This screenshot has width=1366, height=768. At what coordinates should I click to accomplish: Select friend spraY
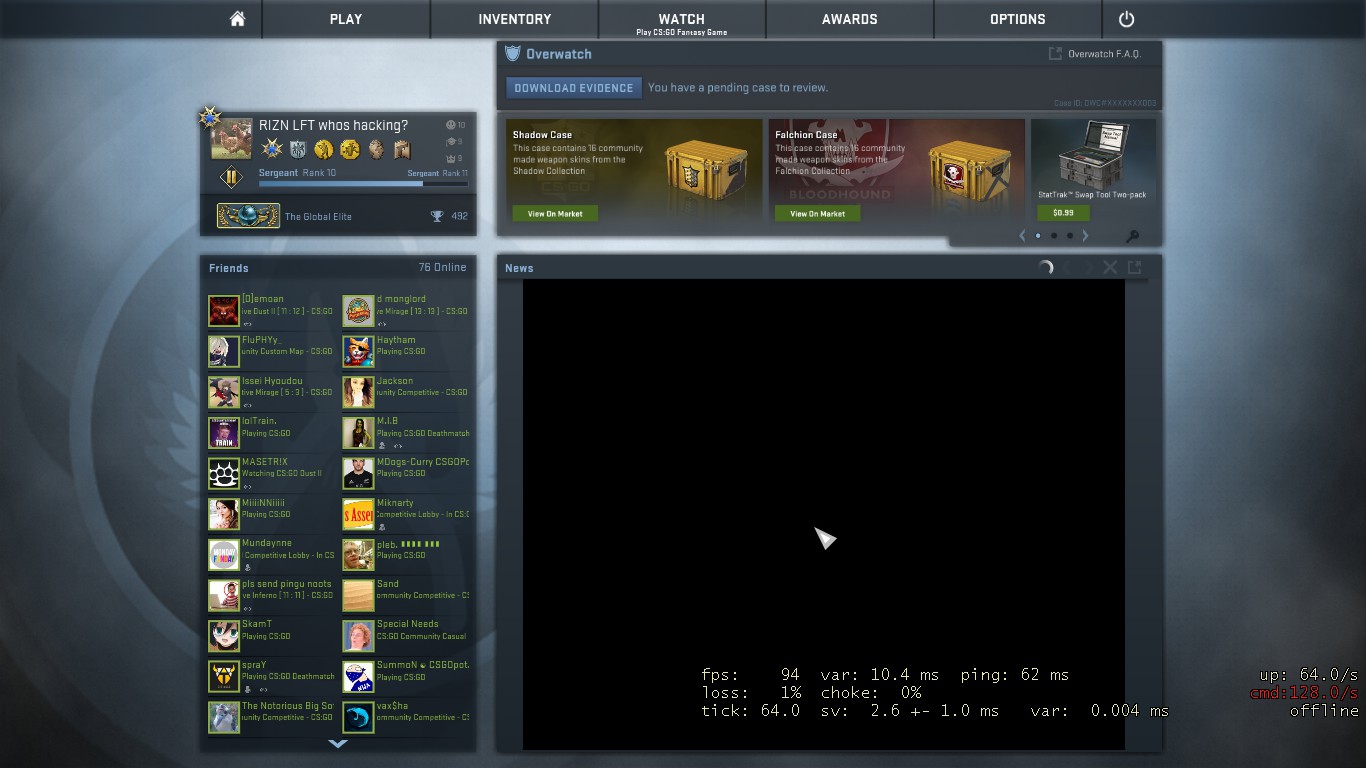click(x=270, y=677)
